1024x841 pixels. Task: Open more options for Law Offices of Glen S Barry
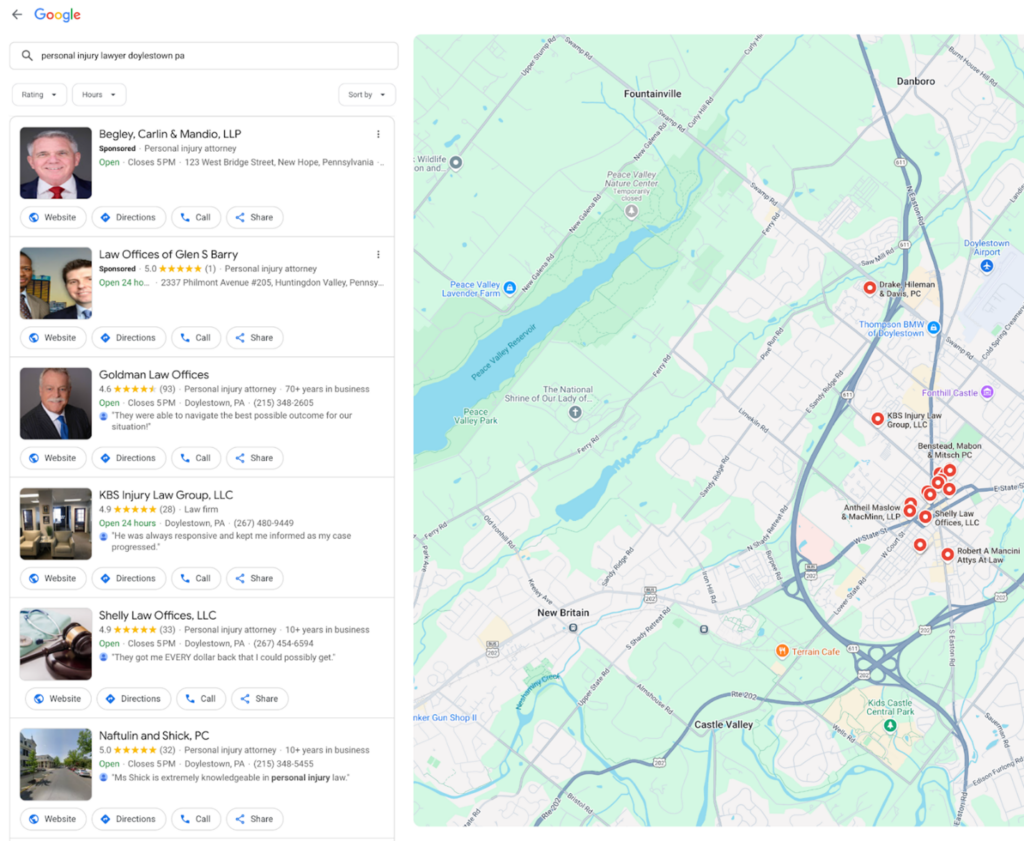point(378,255)
